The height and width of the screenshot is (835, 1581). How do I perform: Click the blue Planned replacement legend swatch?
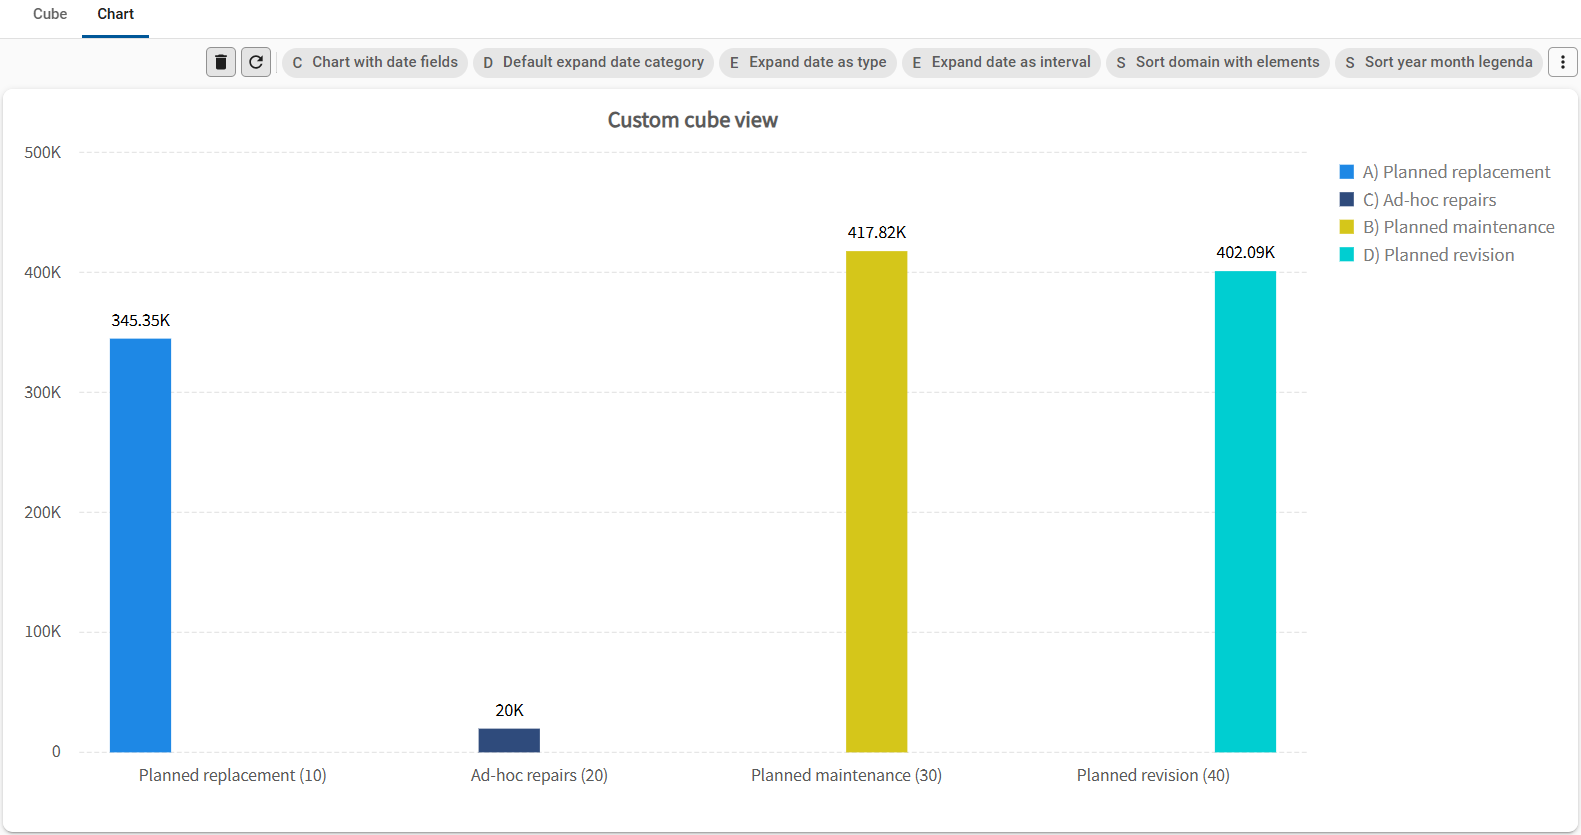[1347, 172]
